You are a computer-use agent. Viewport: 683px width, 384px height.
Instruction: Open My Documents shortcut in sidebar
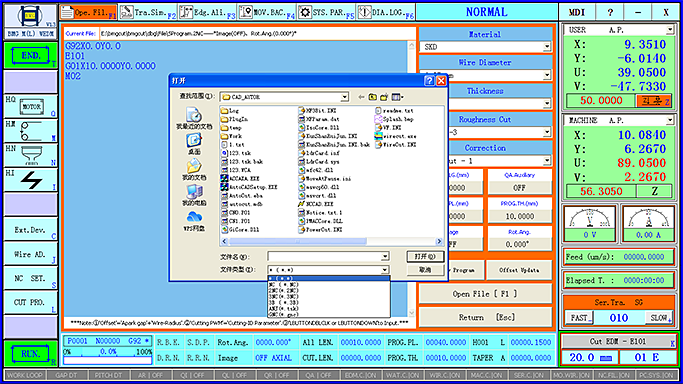click(x=194, y=170)
